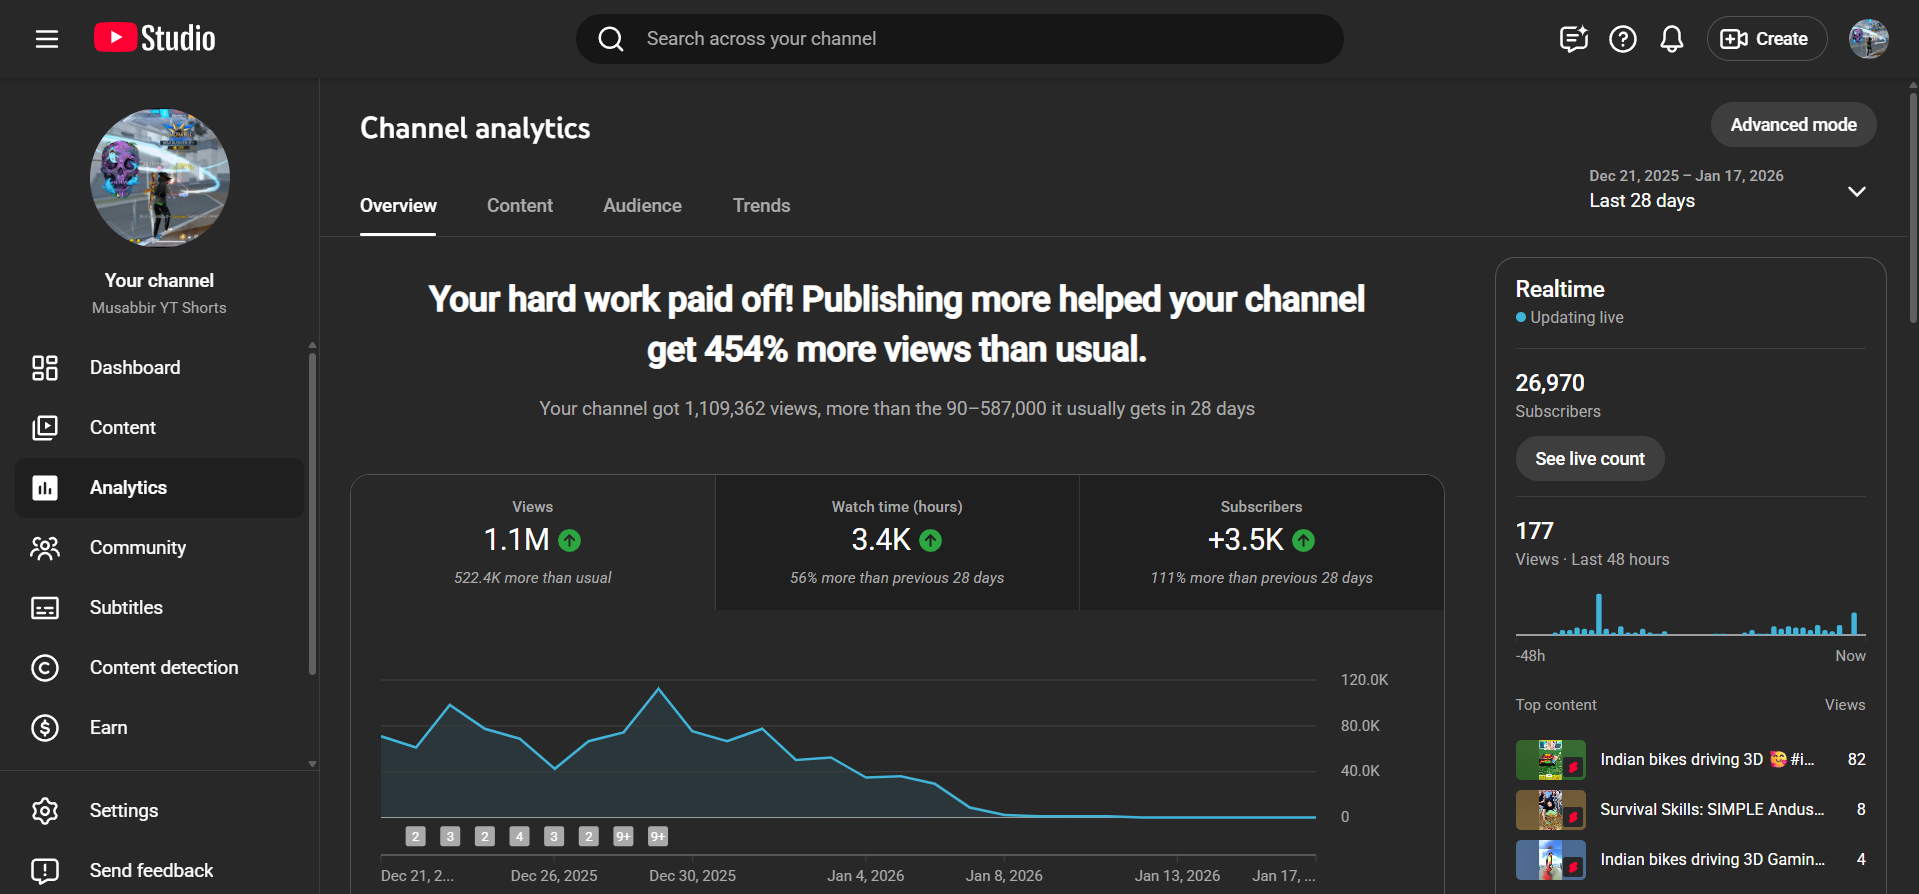Open Dashboard from the sidebar
The image size is (1919, 894).
(135, 367)
